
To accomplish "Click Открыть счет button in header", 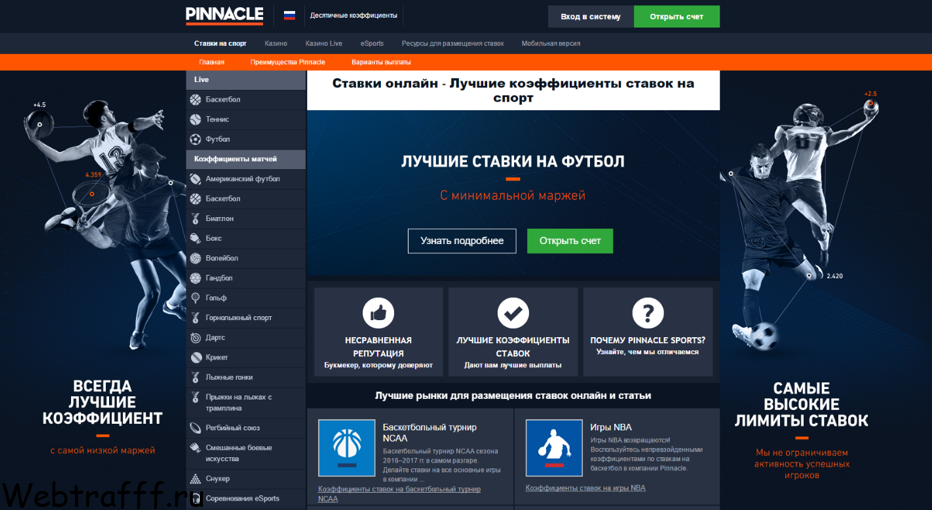I will click(676, 17).
